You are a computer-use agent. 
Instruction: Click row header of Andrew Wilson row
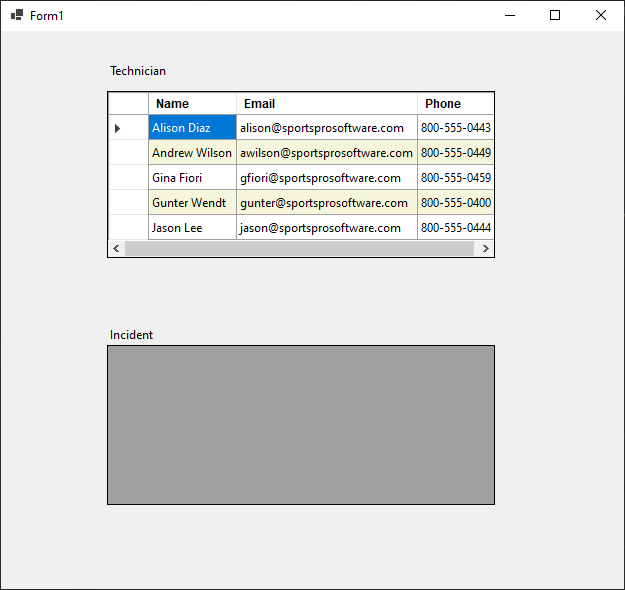(128, 152)
